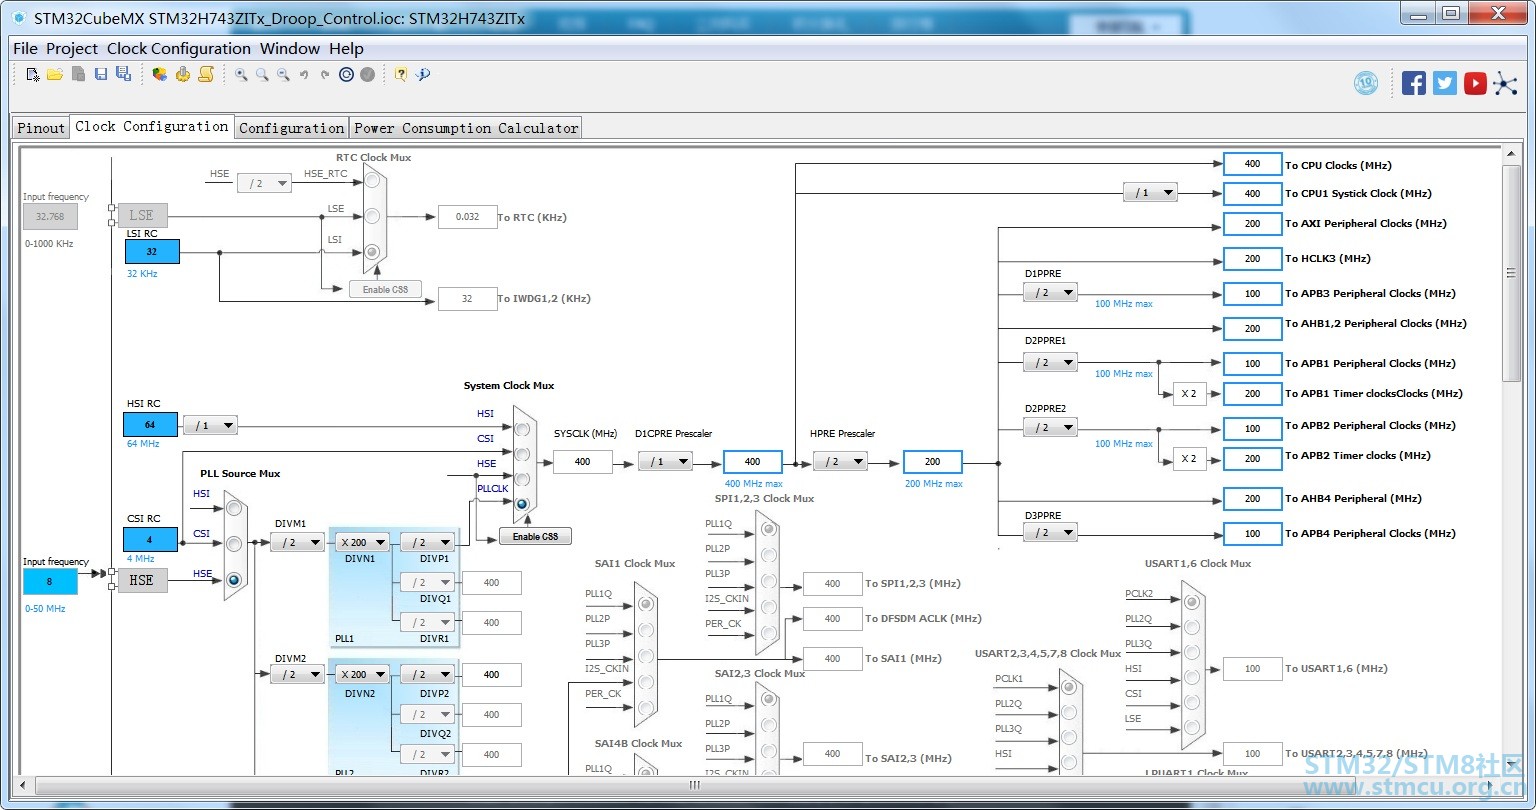Image resolution: width=1536 pixels, height=810 pixels.
Task: Click the HSE oscillator block
Action: tap(142, 579)
